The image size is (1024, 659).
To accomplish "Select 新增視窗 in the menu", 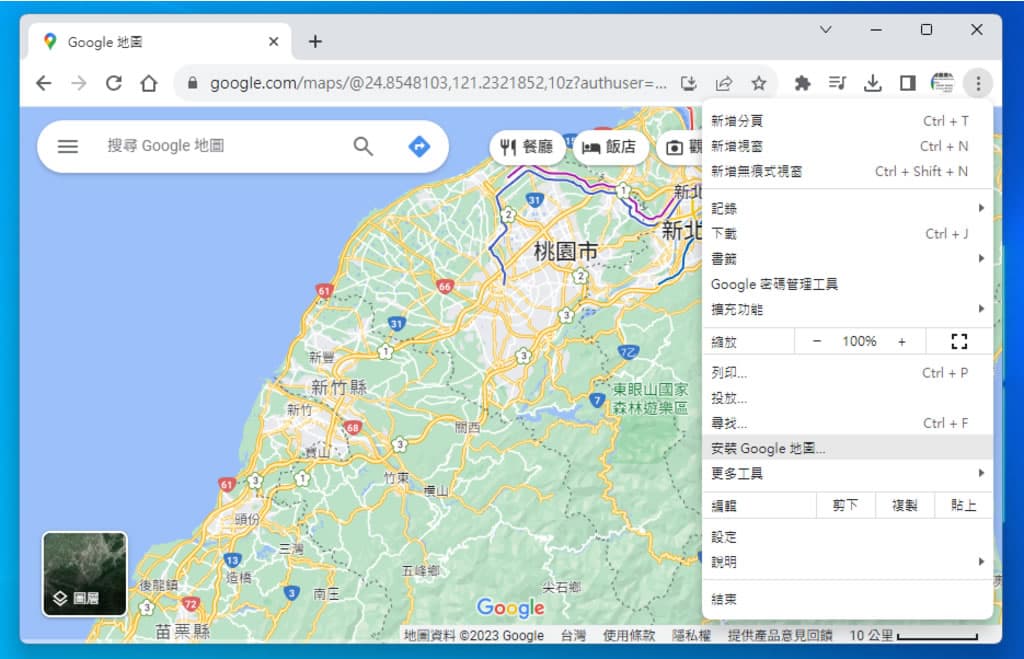I will point(848,146).
